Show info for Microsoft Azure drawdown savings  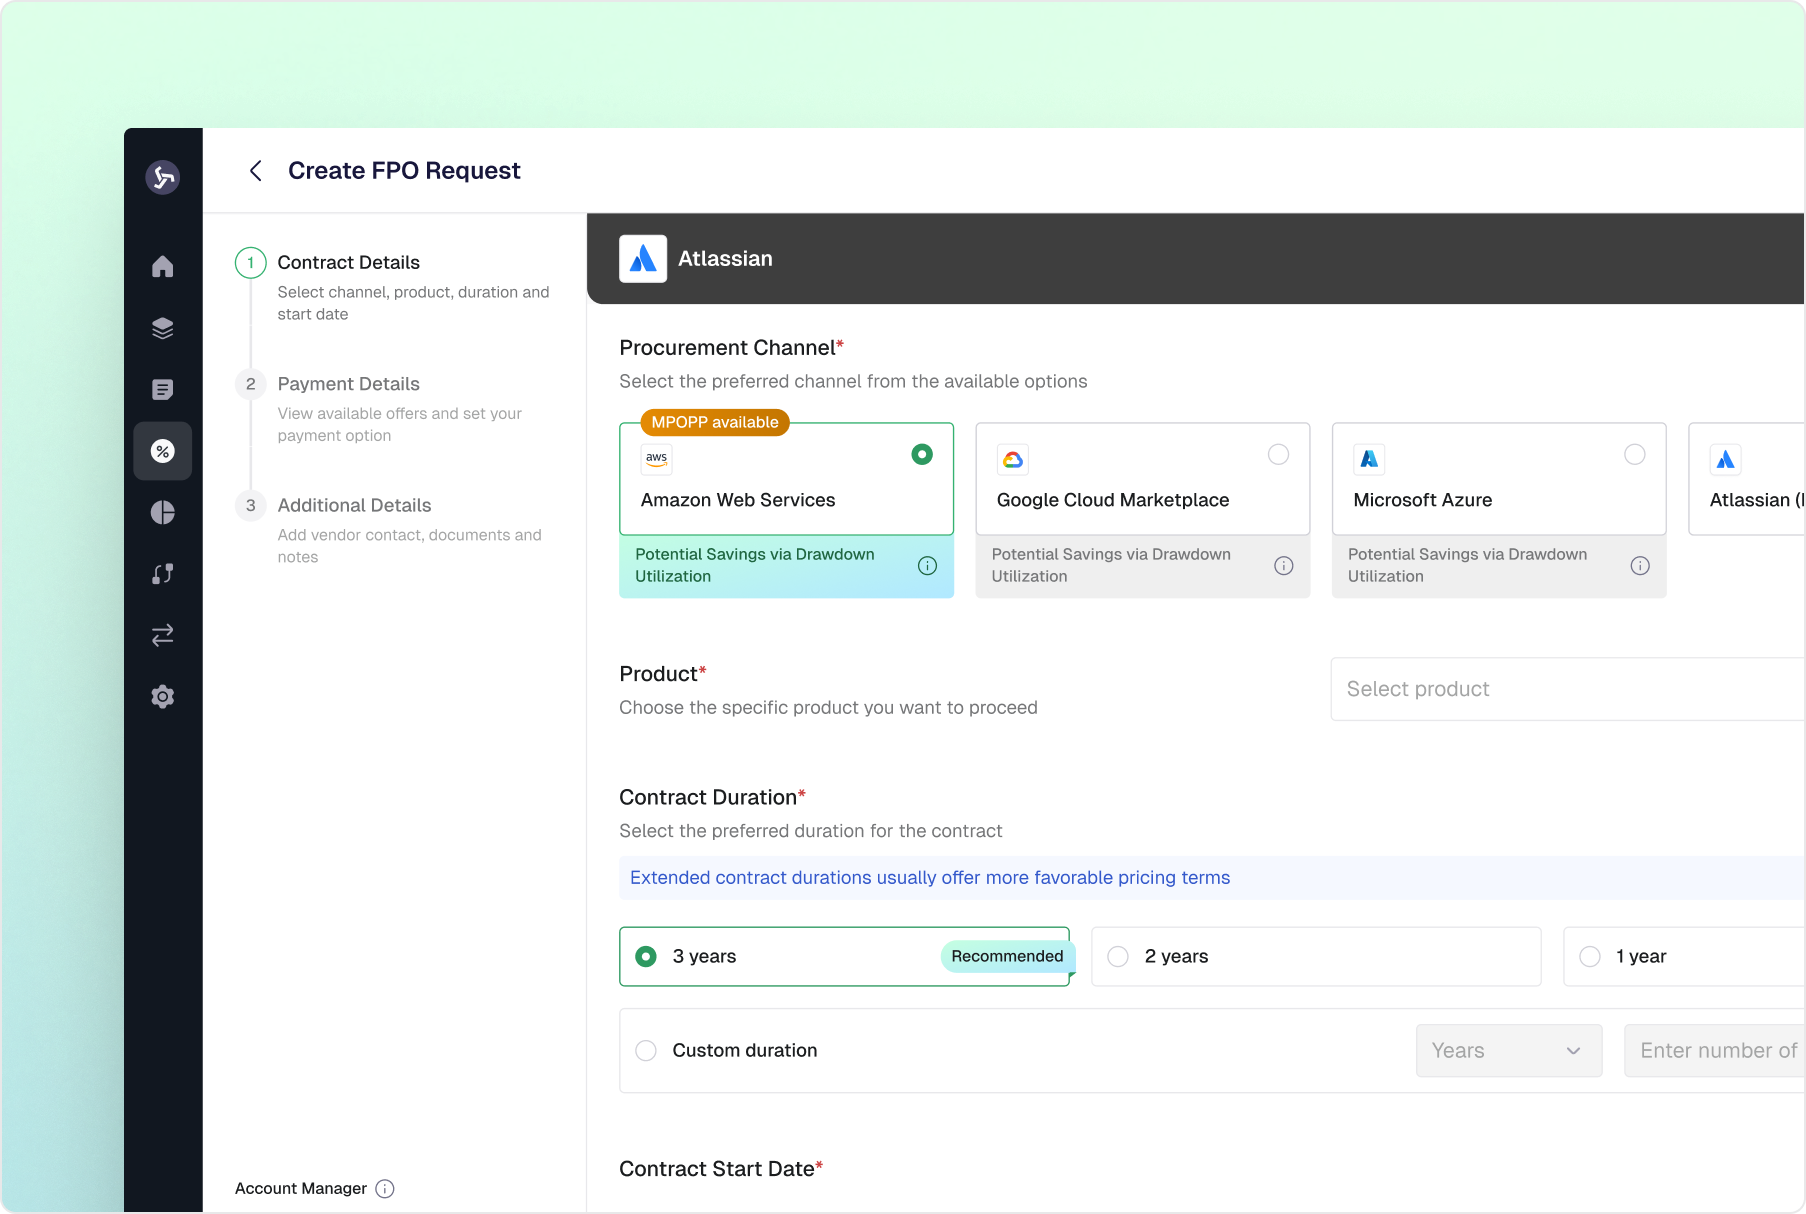pos(1640,566)
